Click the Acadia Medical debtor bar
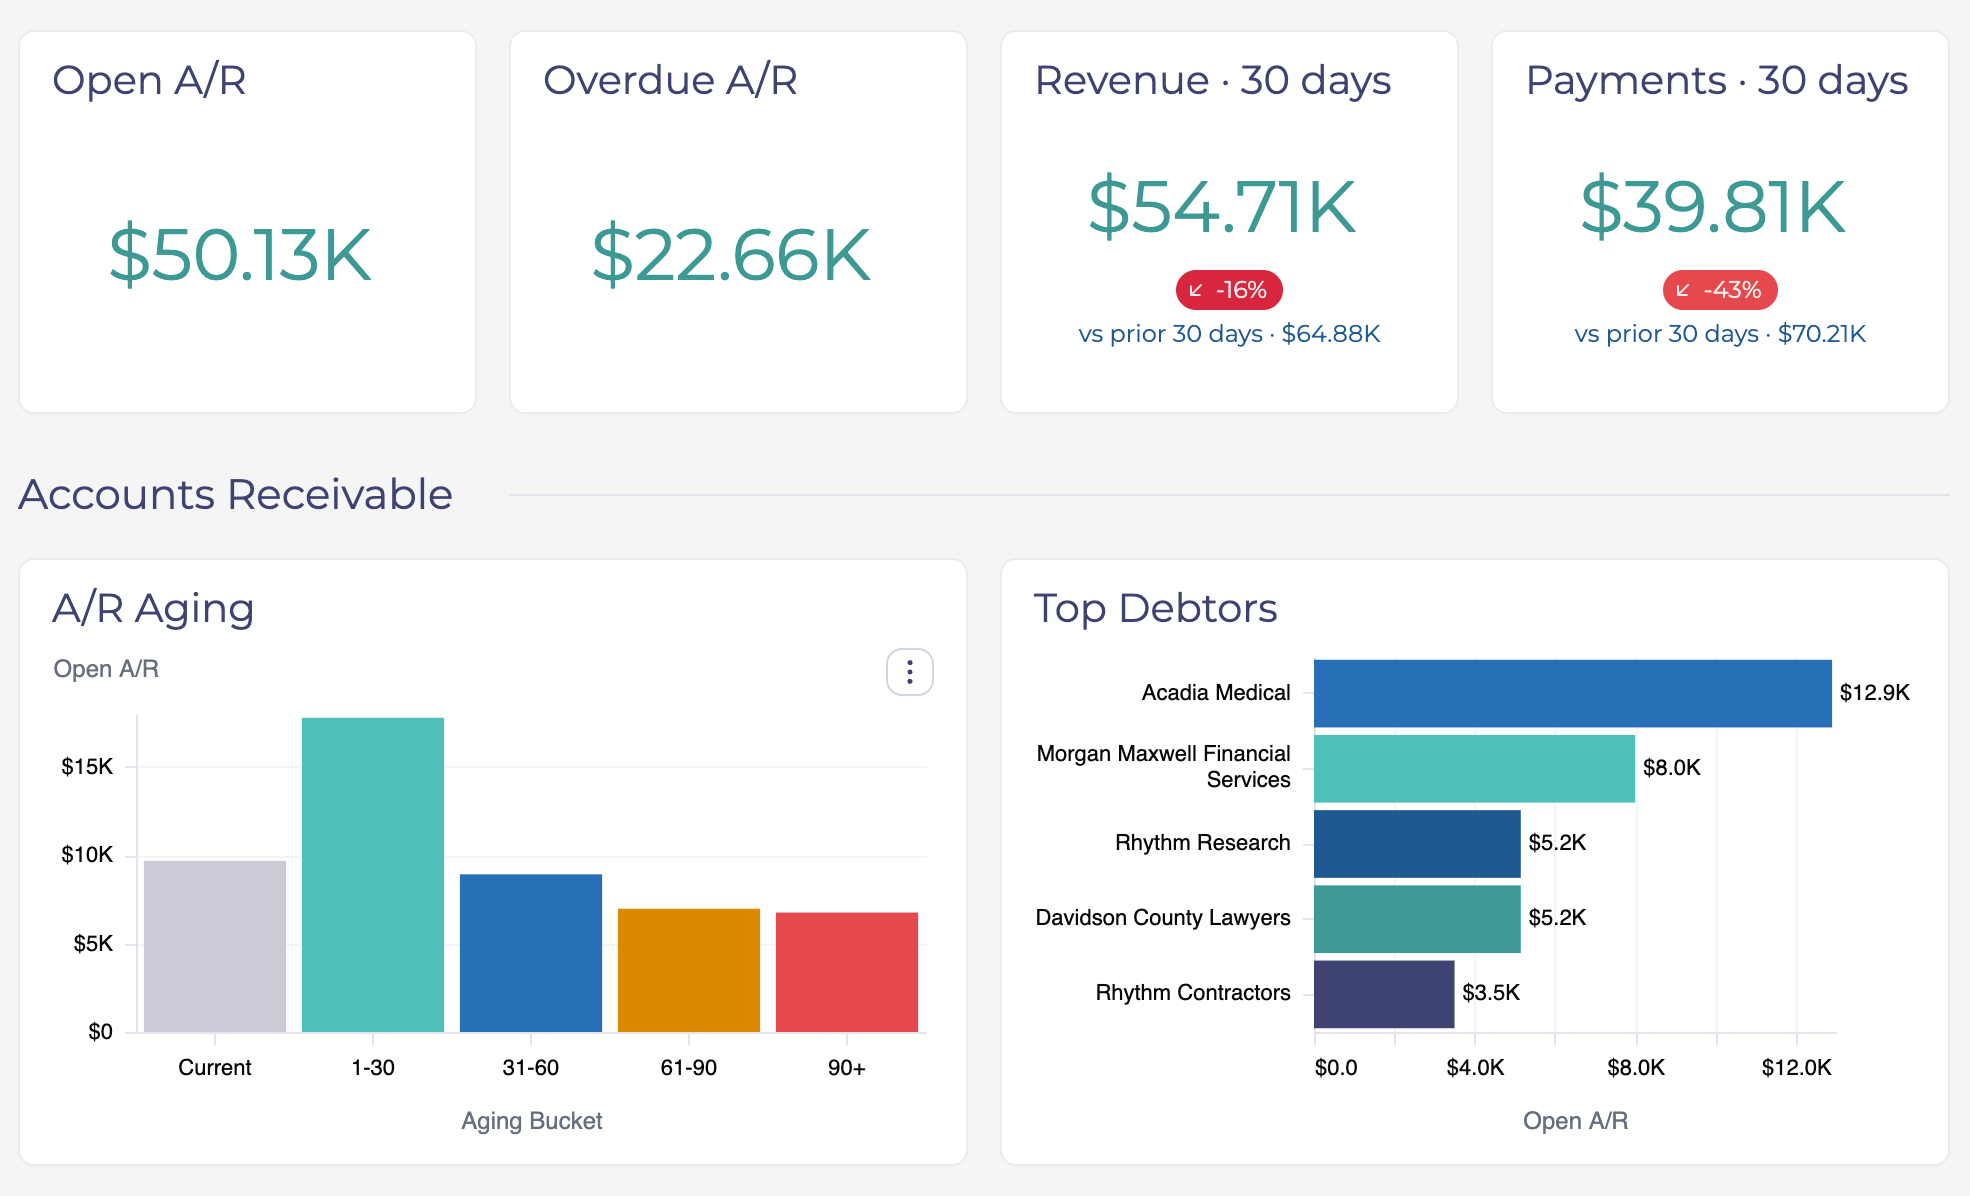 [x=1573, y=693]
